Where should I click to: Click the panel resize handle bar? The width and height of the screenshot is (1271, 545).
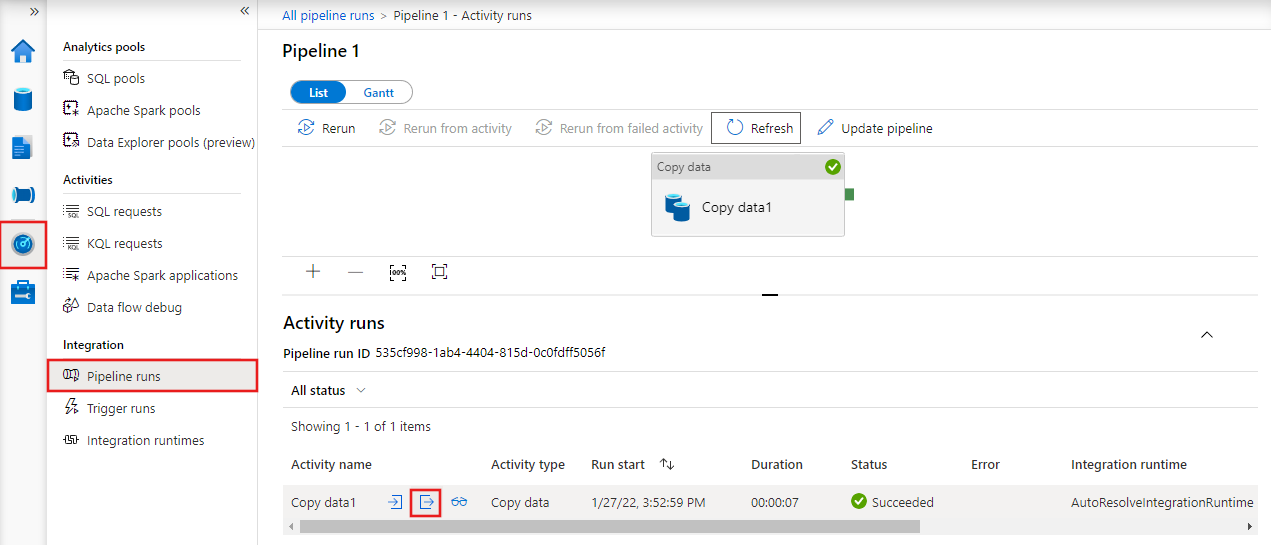770,295
